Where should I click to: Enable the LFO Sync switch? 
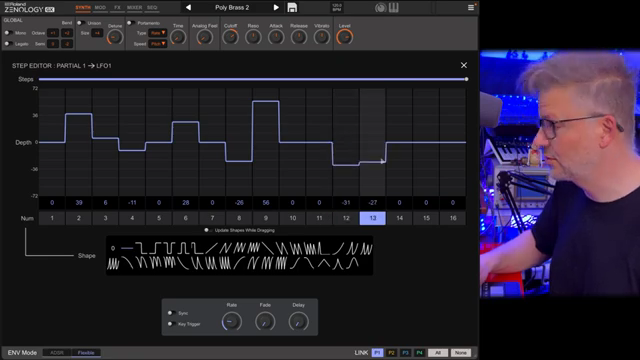[171, 313]
